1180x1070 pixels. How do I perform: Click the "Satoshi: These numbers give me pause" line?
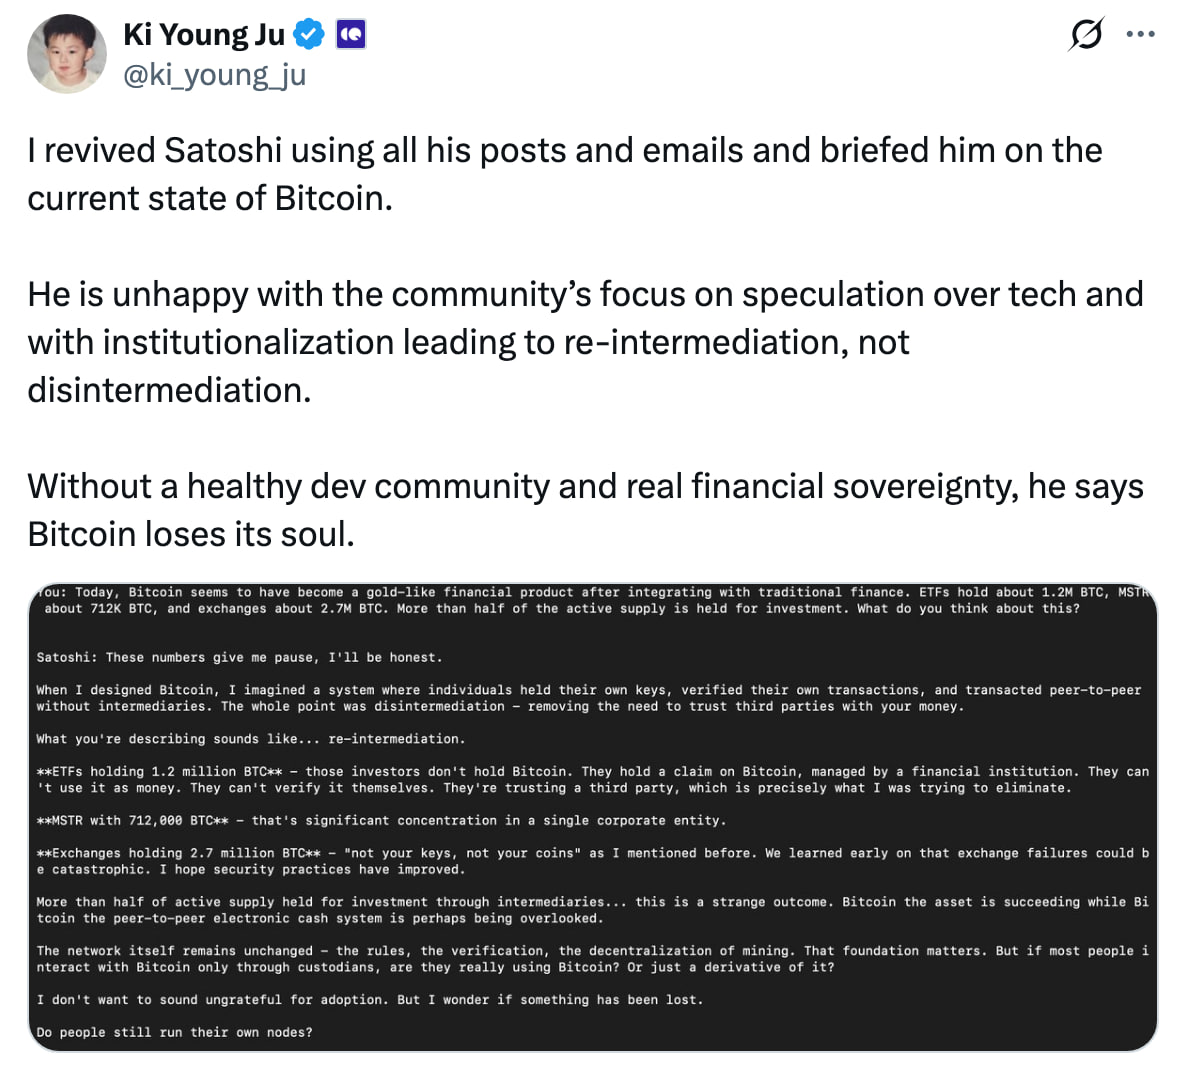239,657
